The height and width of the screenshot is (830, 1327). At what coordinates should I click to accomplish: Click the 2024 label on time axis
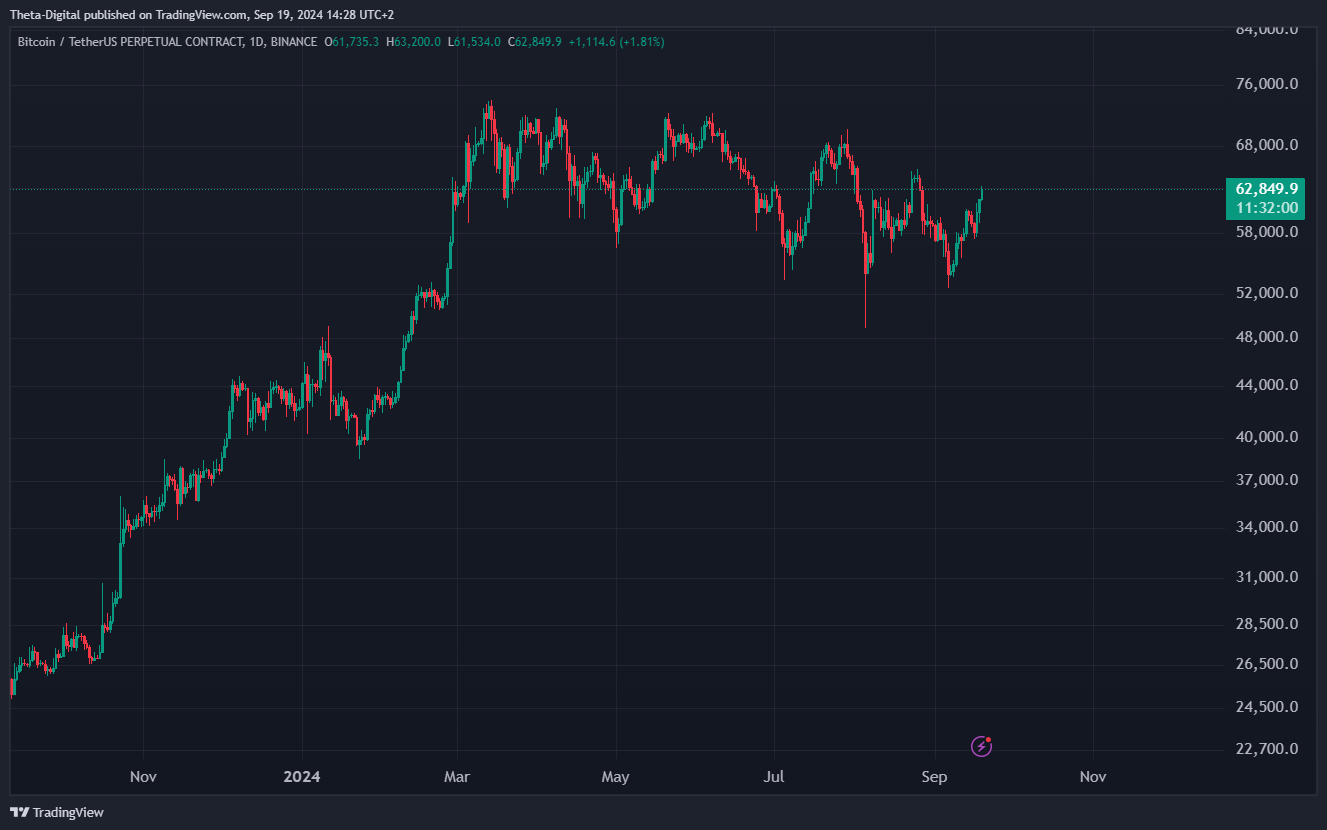301,776
